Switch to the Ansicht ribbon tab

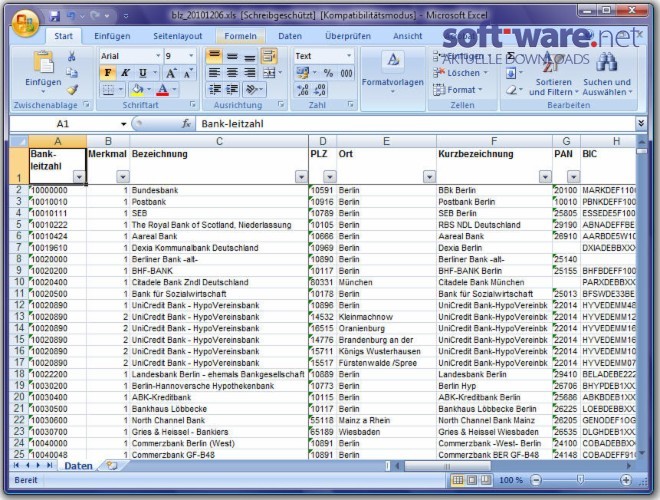(407, 36)
